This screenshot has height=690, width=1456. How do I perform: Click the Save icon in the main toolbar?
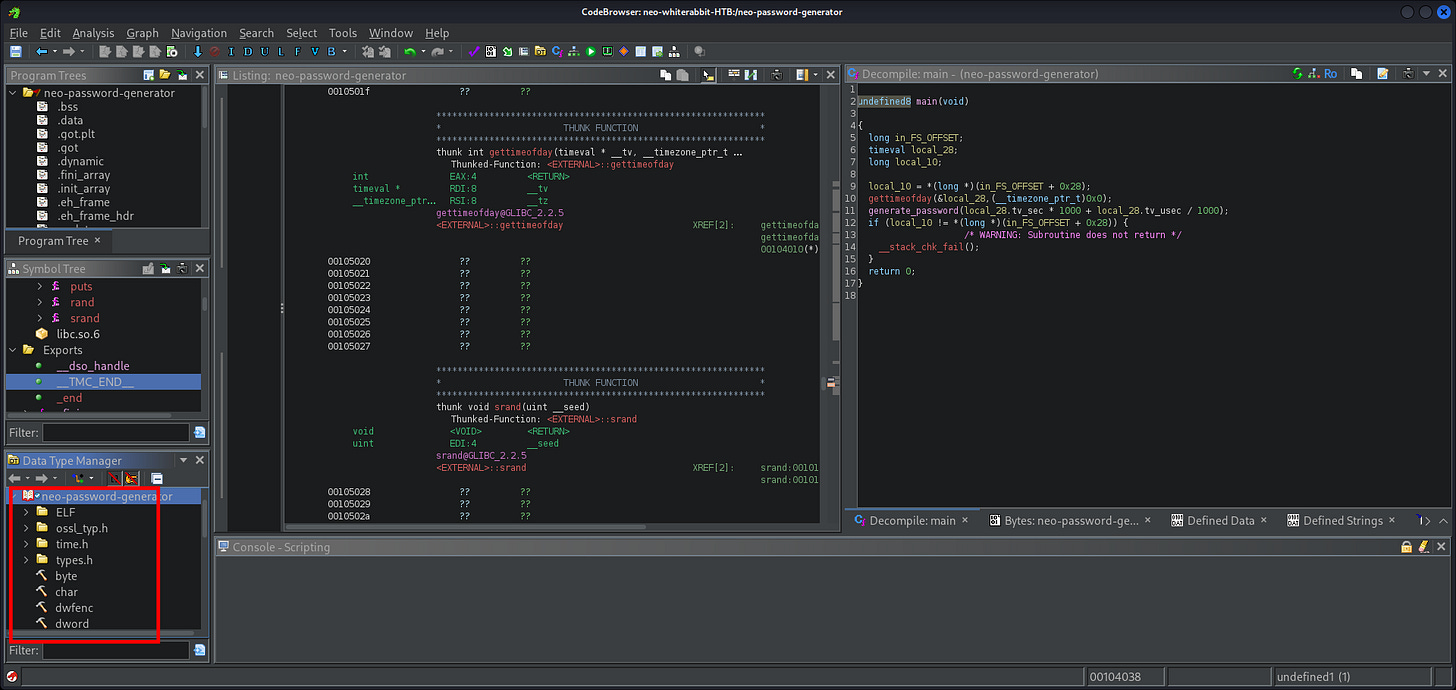pos(16,51)
